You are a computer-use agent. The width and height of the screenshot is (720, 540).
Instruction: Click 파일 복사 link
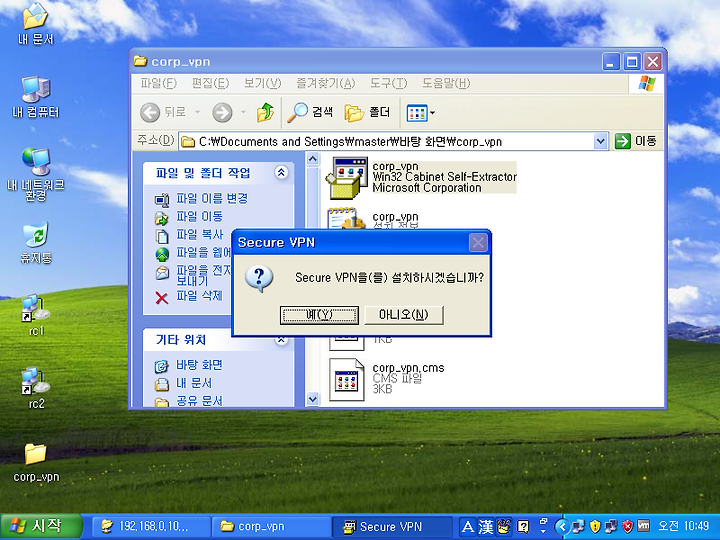click(x=199, y=235)
